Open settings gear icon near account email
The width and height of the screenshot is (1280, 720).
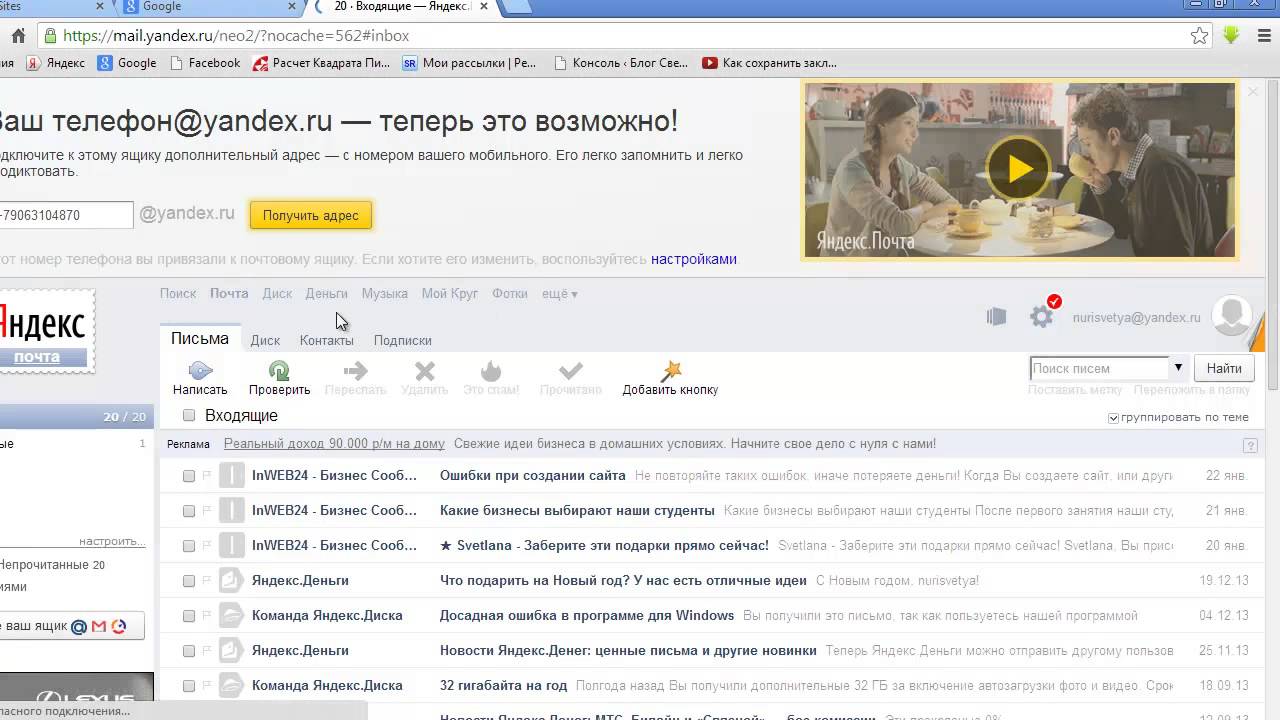1042,316
